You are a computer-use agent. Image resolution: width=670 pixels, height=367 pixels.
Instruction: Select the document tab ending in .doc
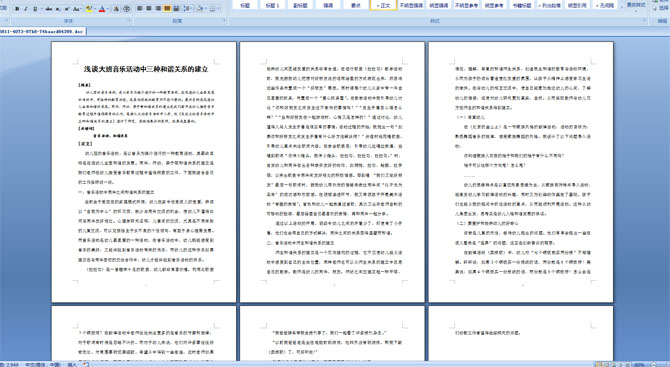43,32
